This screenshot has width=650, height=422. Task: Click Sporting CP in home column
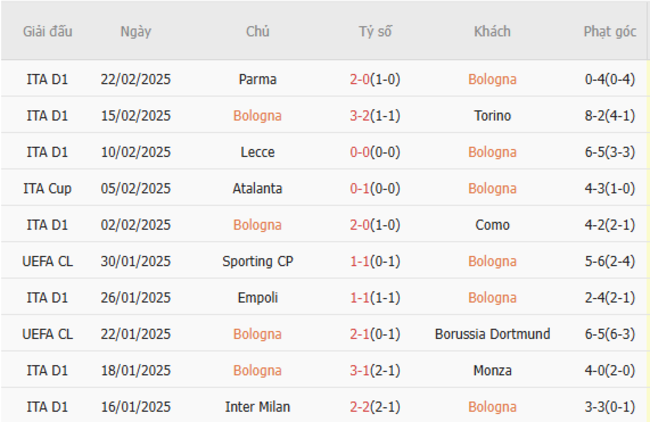[257, 261]
